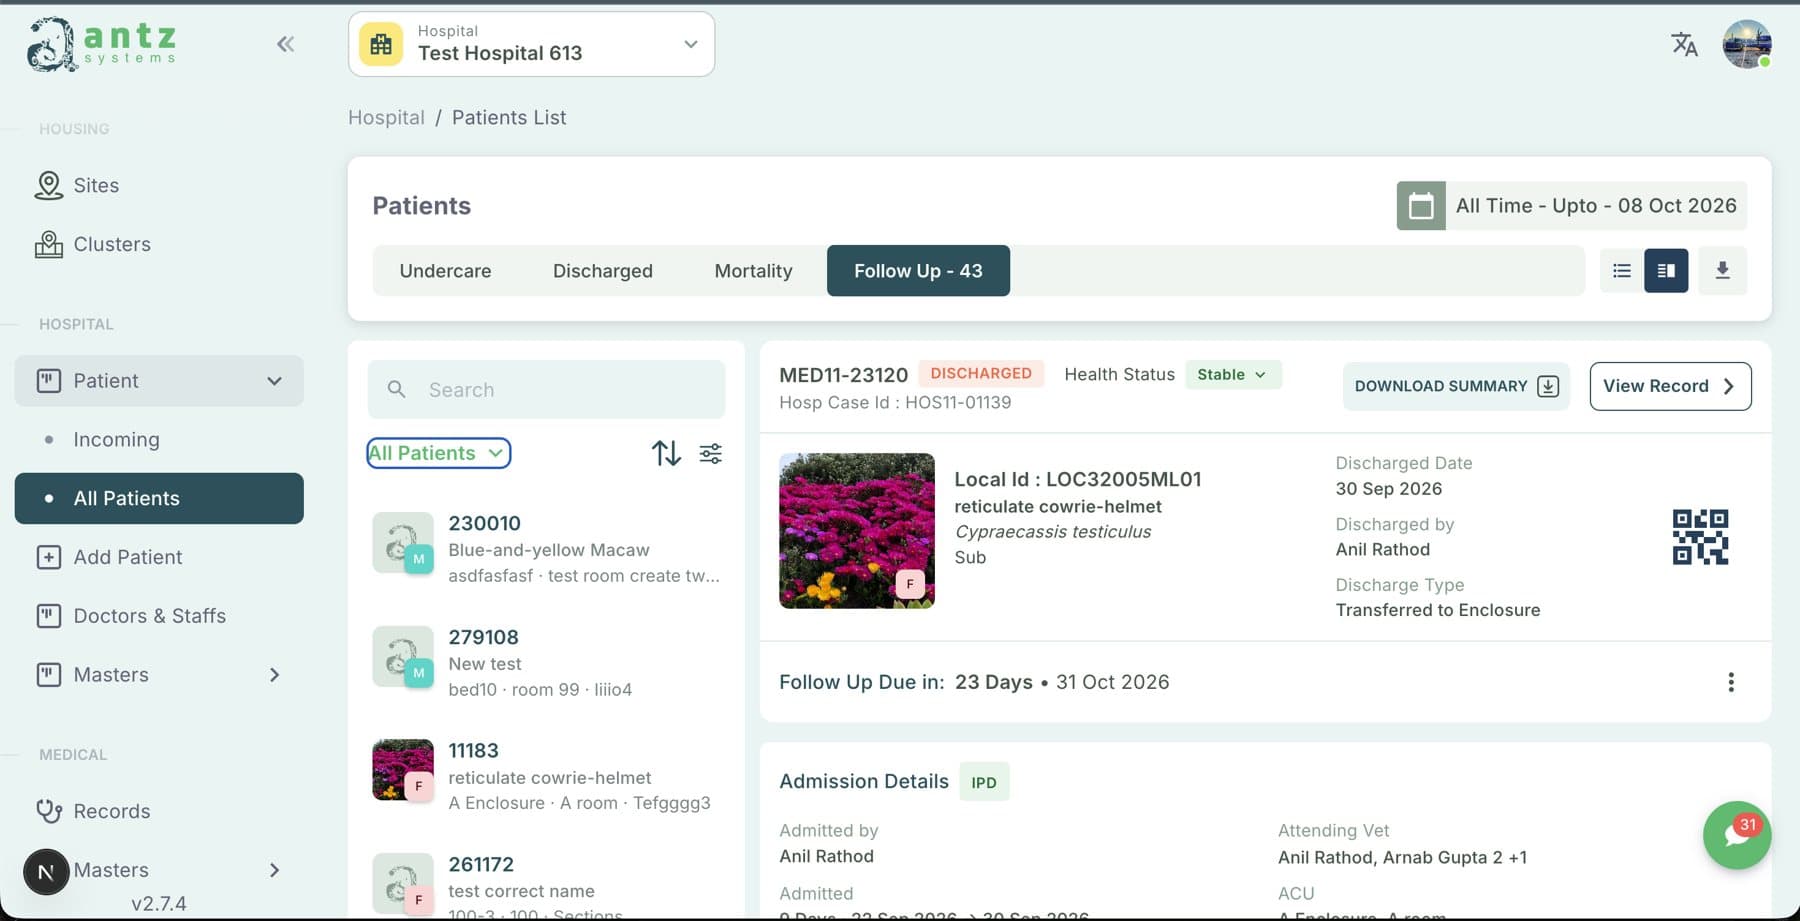Click the sort arrows icon
The image size is (1800, 921).
666,454
